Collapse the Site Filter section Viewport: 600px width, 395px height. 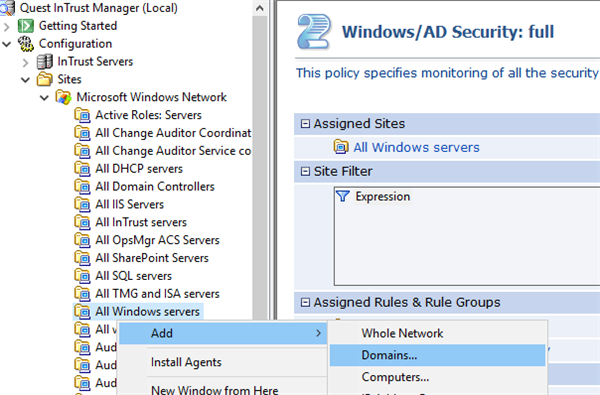(305, 171)
